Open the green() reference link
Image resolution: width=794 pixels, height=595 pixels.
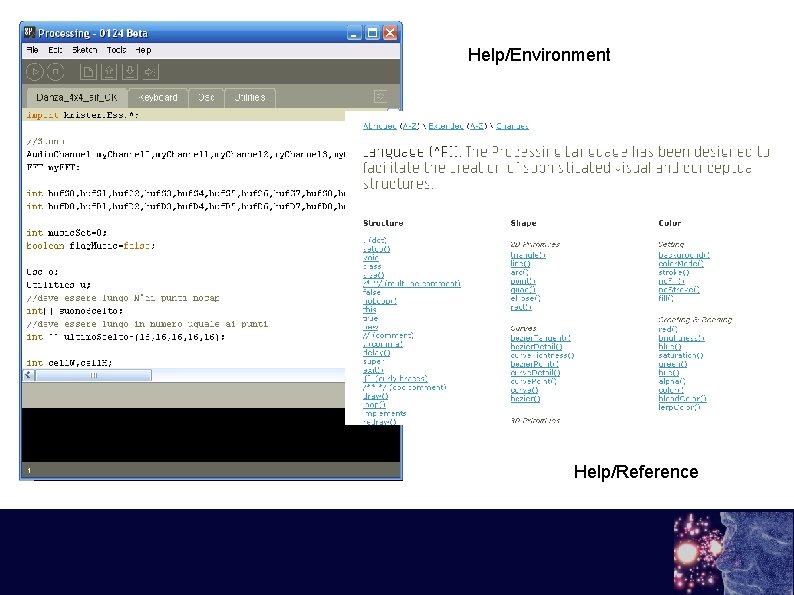[x=673, y=364]
